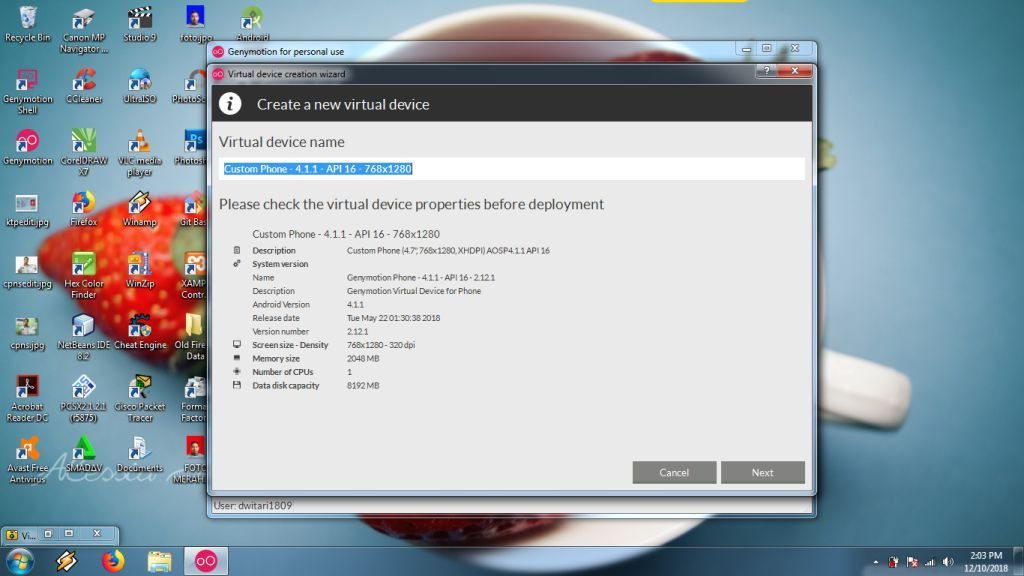This screenshot has width=1024, height=576.
Task: Click Winamp lightning taskbar icon
Action: 66,561
